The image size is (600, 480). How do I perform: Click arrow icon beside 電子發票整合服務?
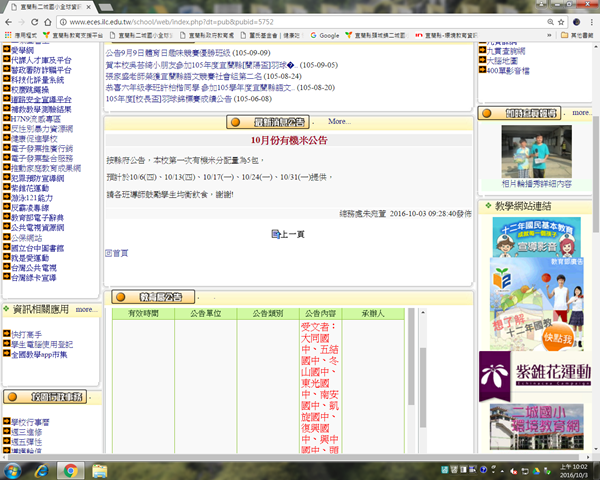coord(7,158)
